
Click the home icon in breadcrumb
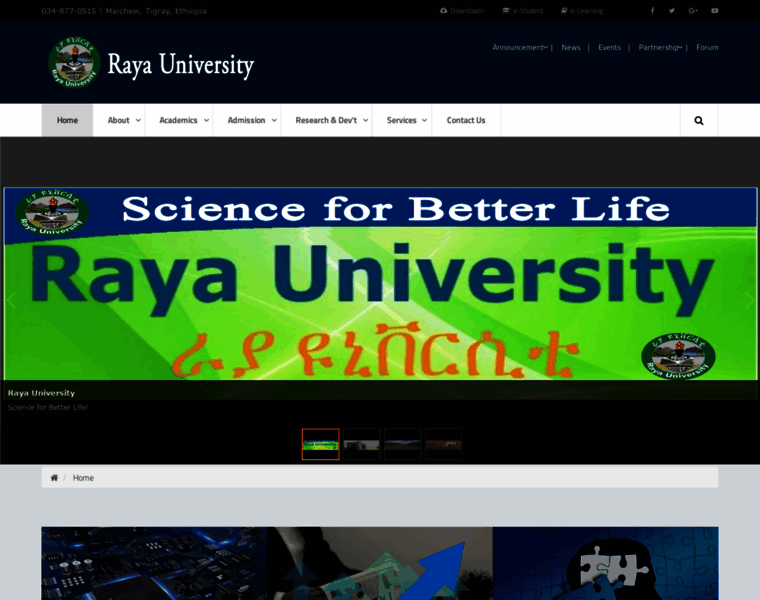pos(54,478)
